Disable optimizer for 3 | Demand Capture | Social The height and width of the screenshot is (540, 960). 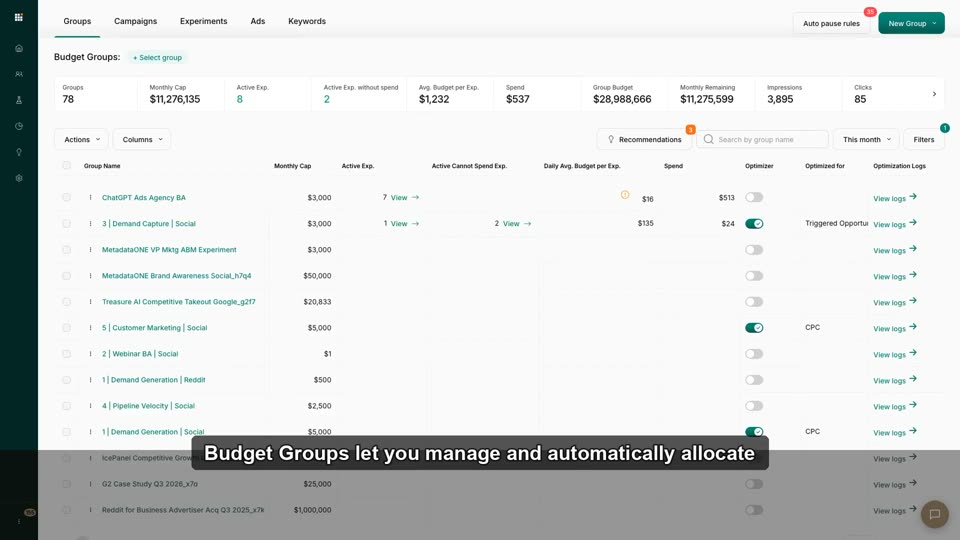pos(754,223)
